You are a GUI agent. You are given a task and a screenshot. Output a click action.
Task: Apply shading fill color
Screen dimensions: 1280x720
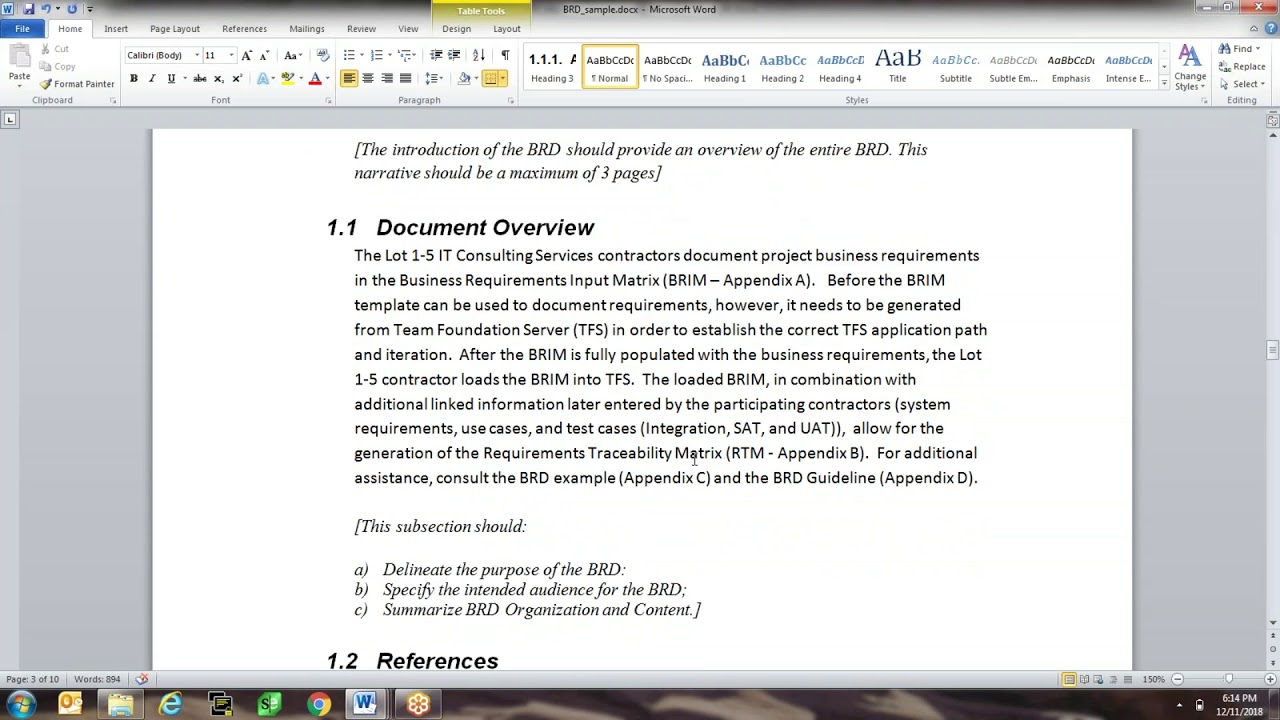tap(464, 79)
